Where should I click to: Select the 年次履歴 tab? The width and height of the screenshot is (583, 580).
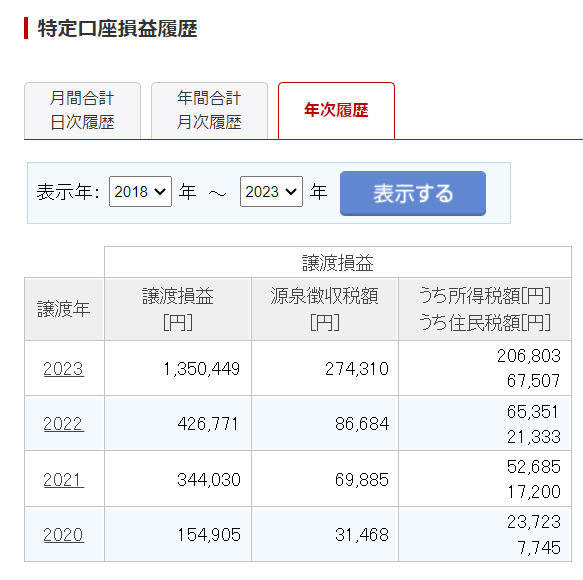click(336, 110)
